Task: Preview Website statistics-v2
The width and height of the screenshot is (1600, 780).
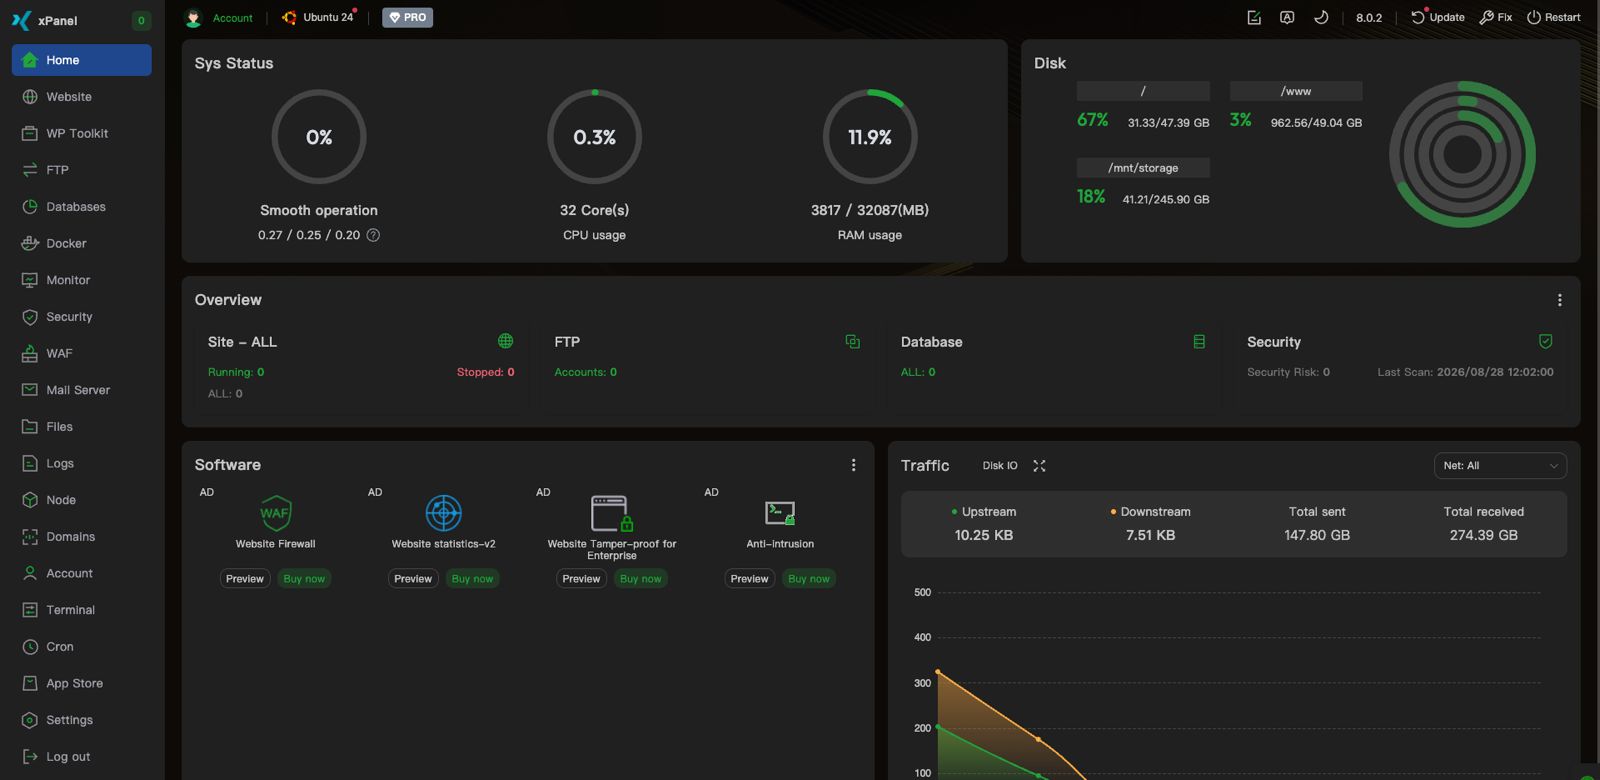Action: (x=413, y=579)
